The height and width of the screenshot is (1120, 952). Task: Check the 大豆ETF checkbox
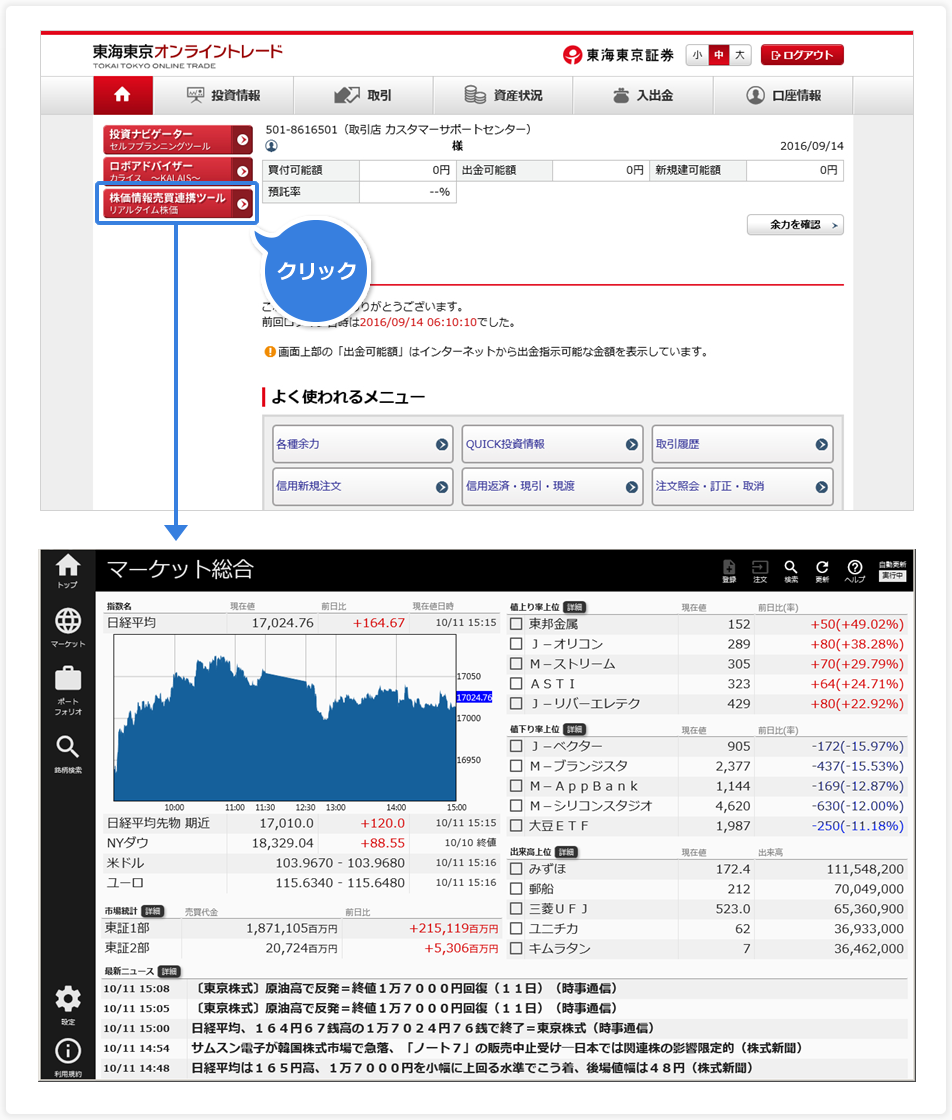point(516,826)
